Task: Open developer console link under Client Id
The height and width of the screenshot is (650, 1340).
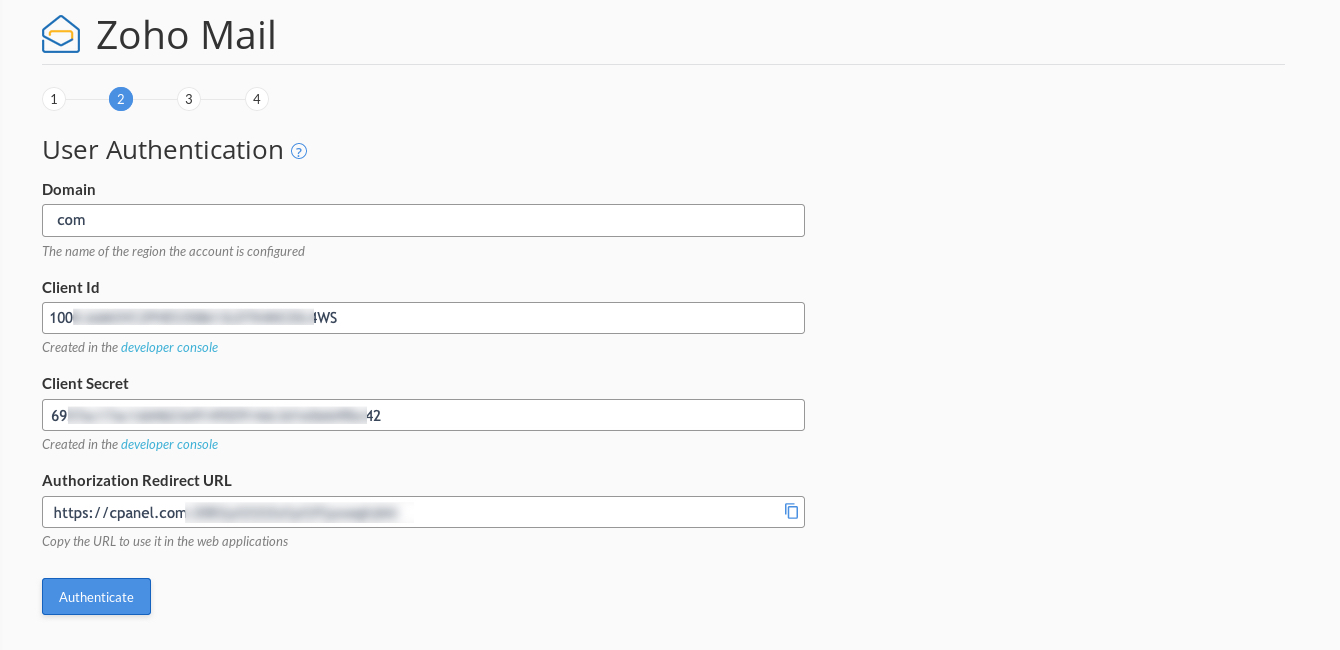Action: (x=169, y=348)
